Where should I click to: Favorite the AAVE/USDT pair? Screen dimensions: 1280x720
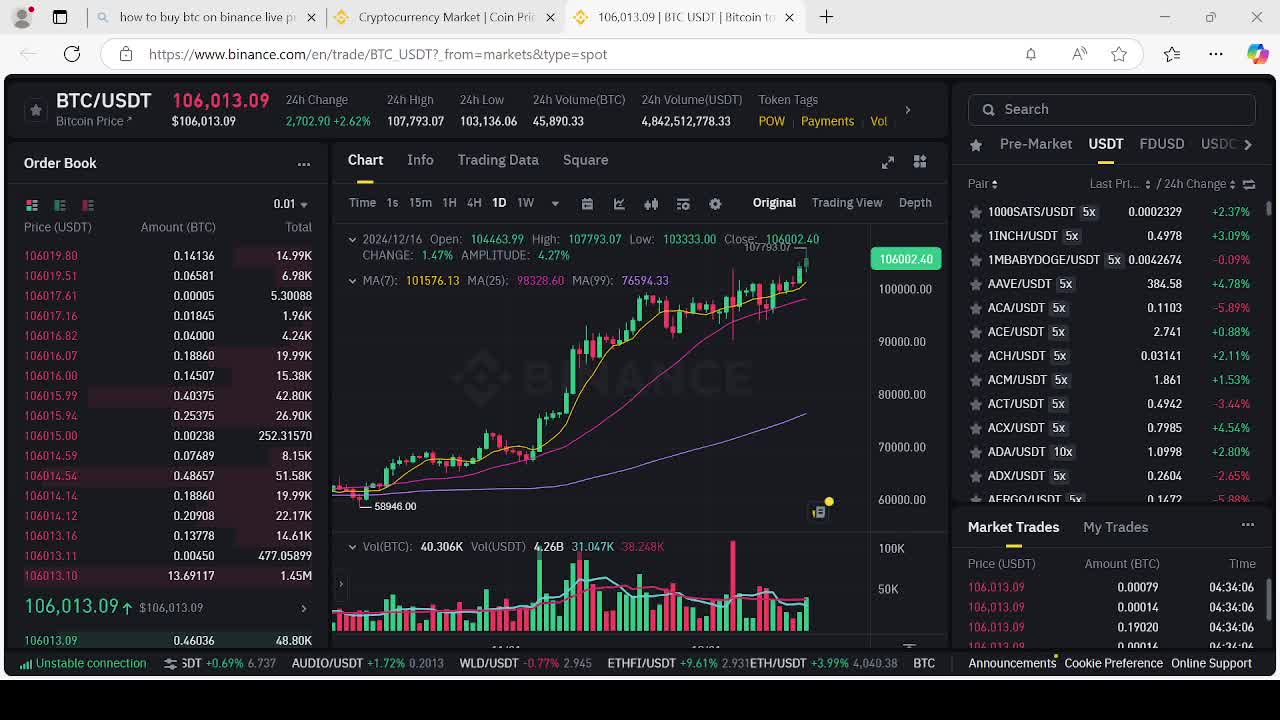[x=976, y=284]
